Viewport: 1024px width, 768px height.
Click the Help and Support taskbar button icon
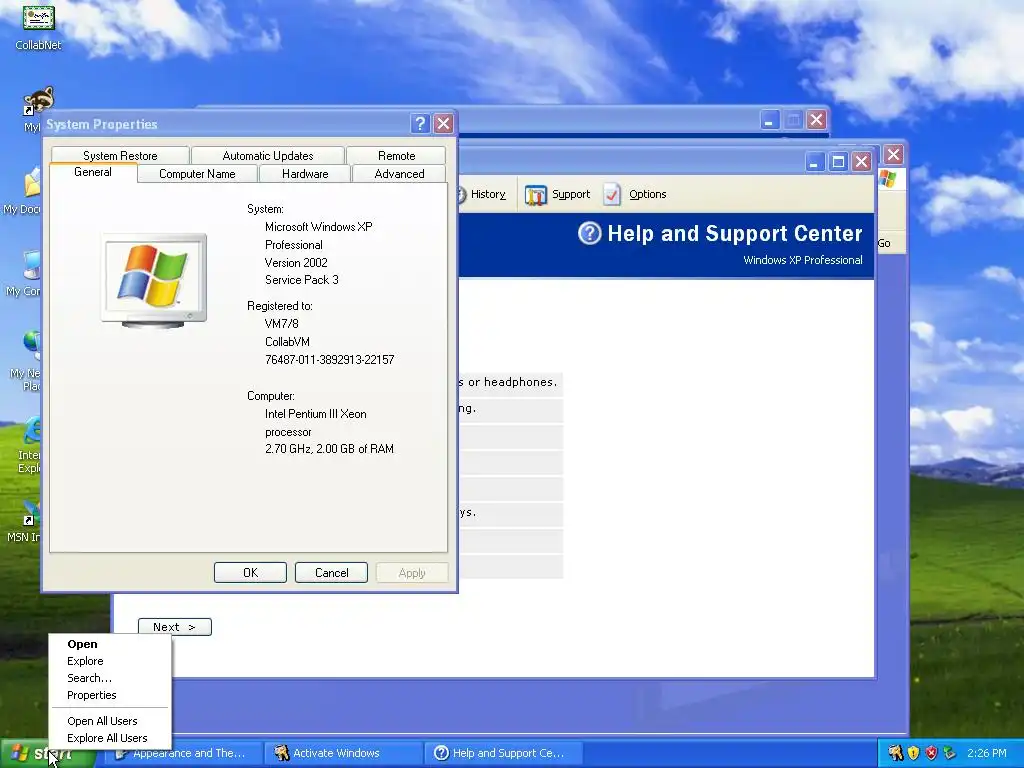click(x=441, y=753)
